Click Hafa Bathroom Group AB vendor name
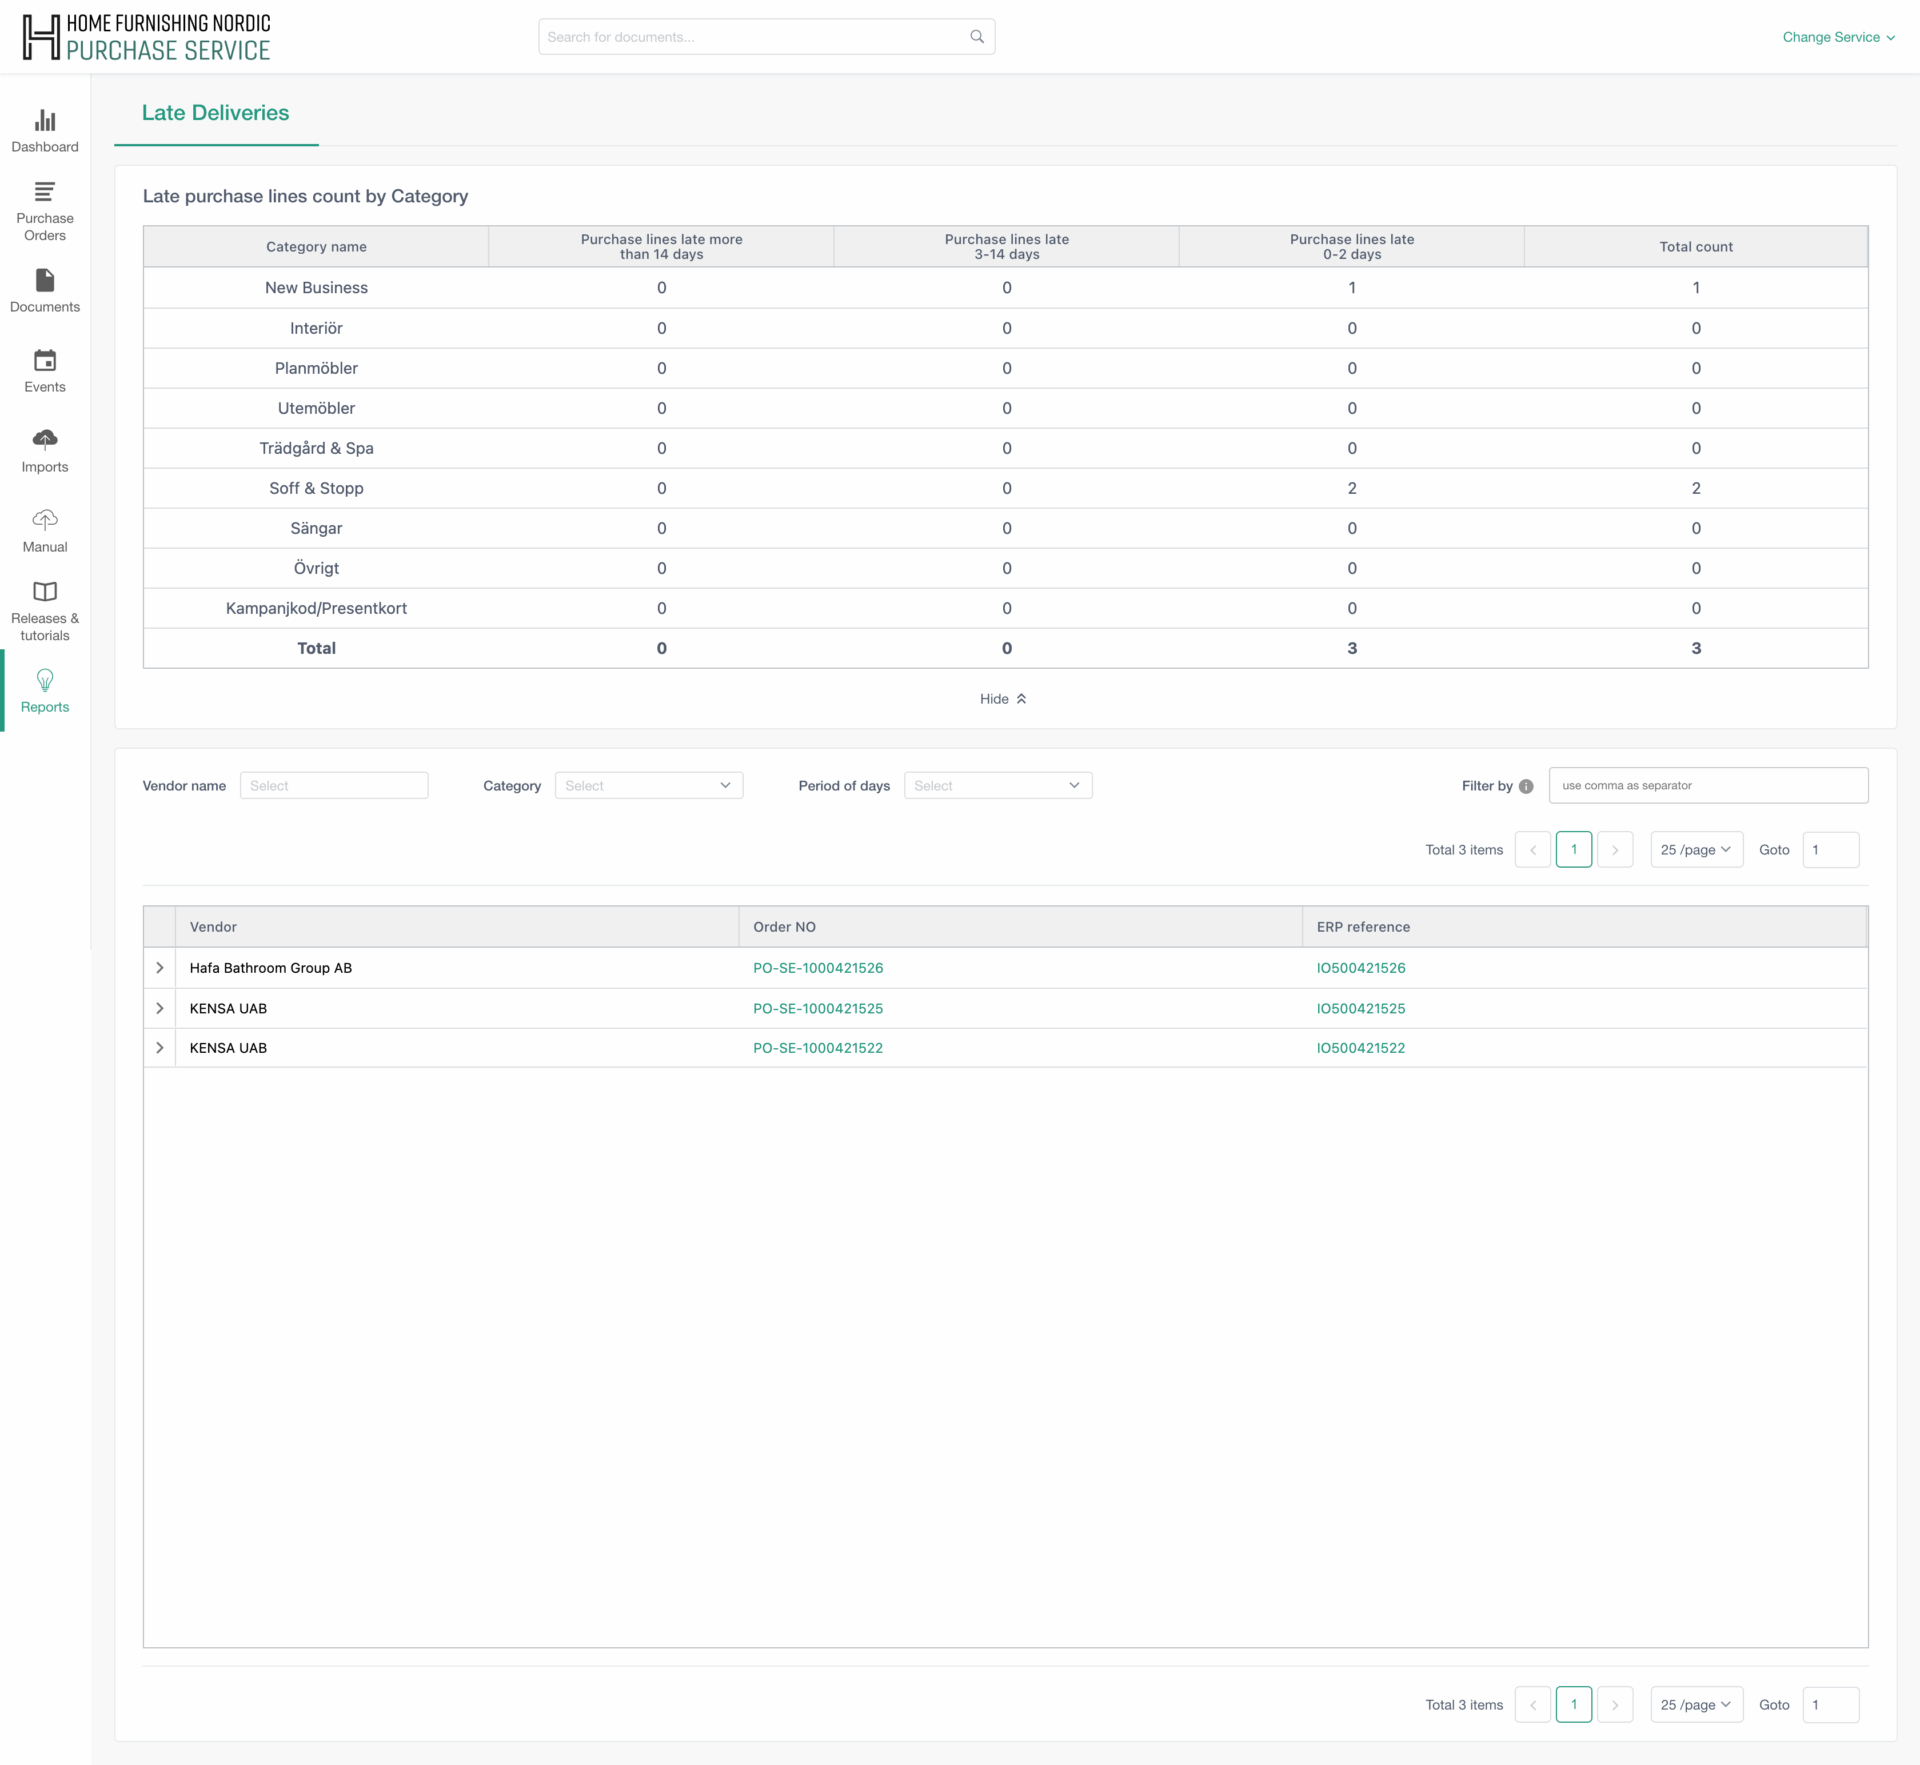This screenshot has width=1920, height=1765. (271, 968)
